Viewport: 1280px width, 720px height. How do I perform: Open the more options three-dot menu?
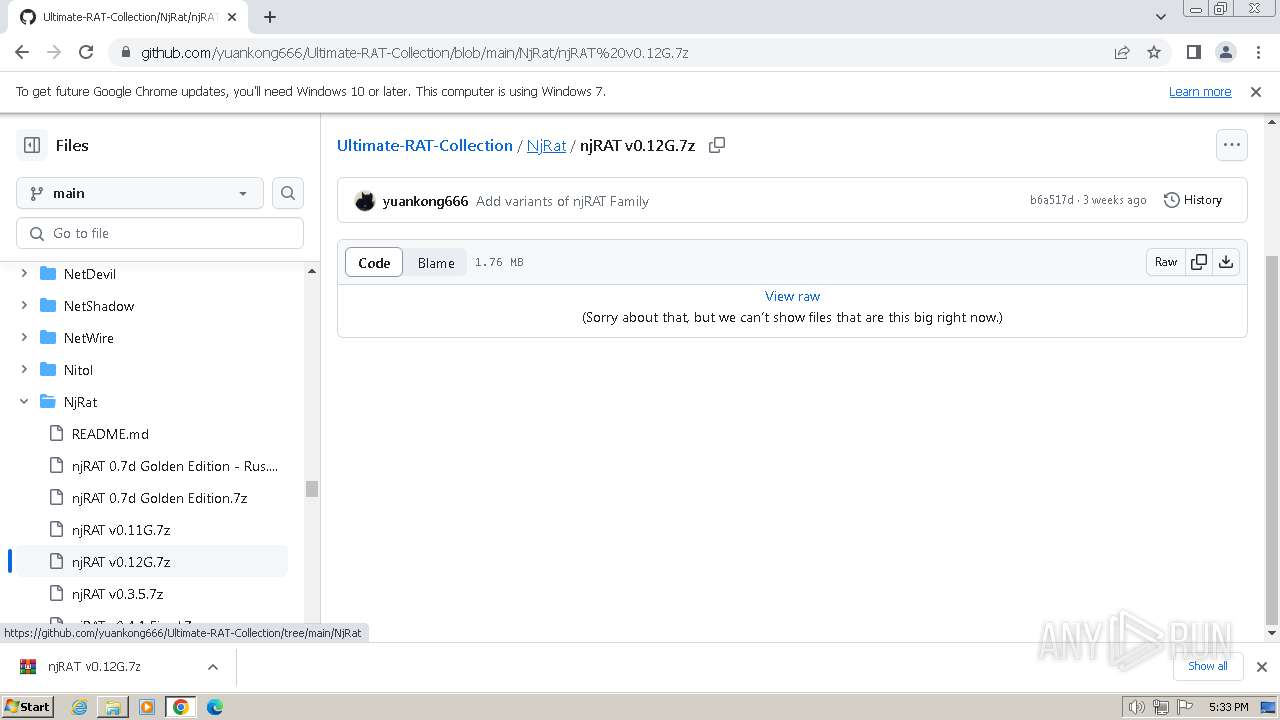pyautogui.click(x=1232, y=145)
